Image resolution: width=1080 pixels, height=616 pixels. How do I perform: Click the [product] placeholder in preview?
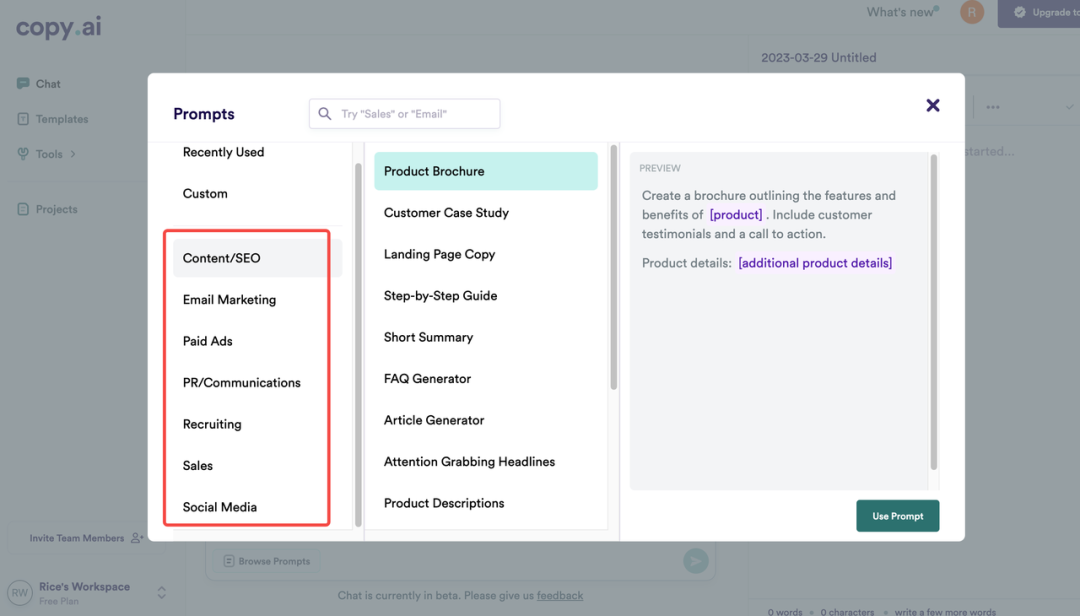tap(736, 215)
